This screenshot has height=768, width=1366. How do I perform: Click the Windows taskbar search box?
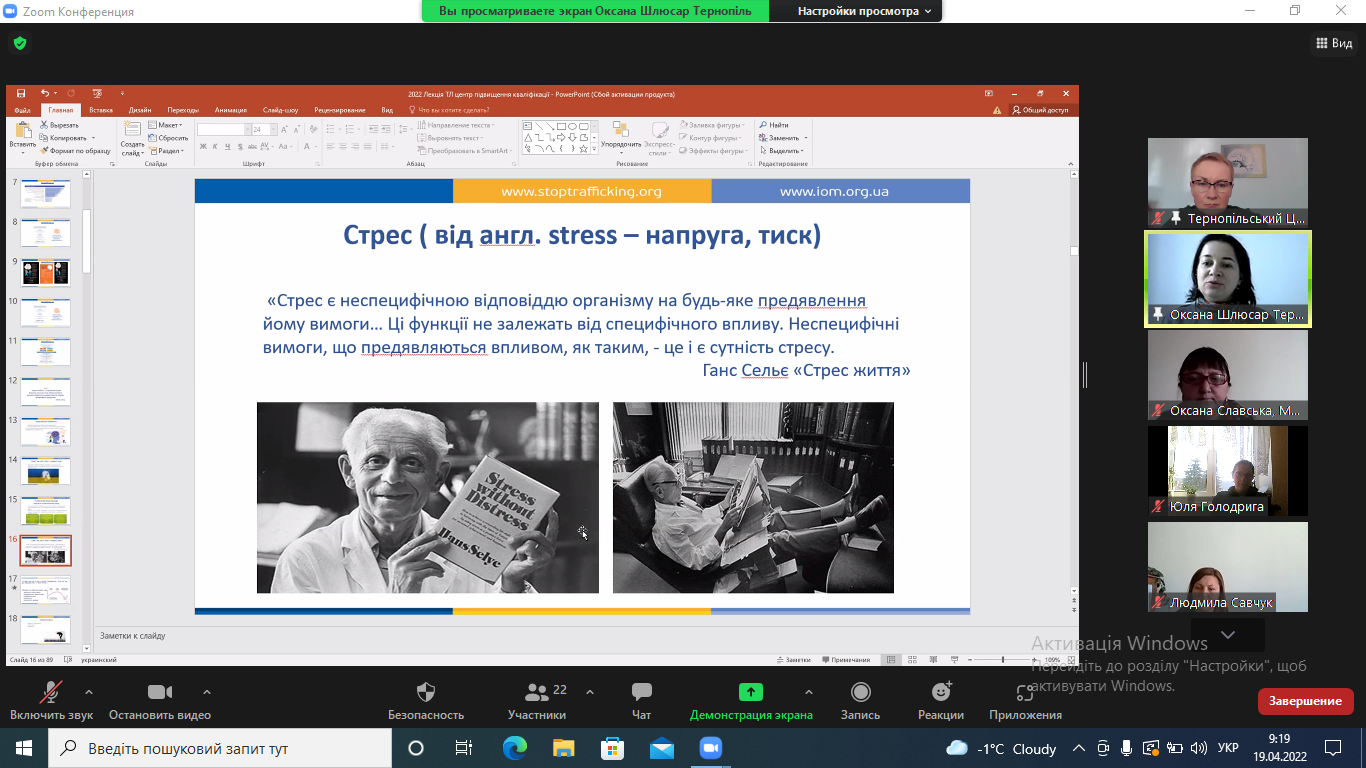(x=219, y=748)
